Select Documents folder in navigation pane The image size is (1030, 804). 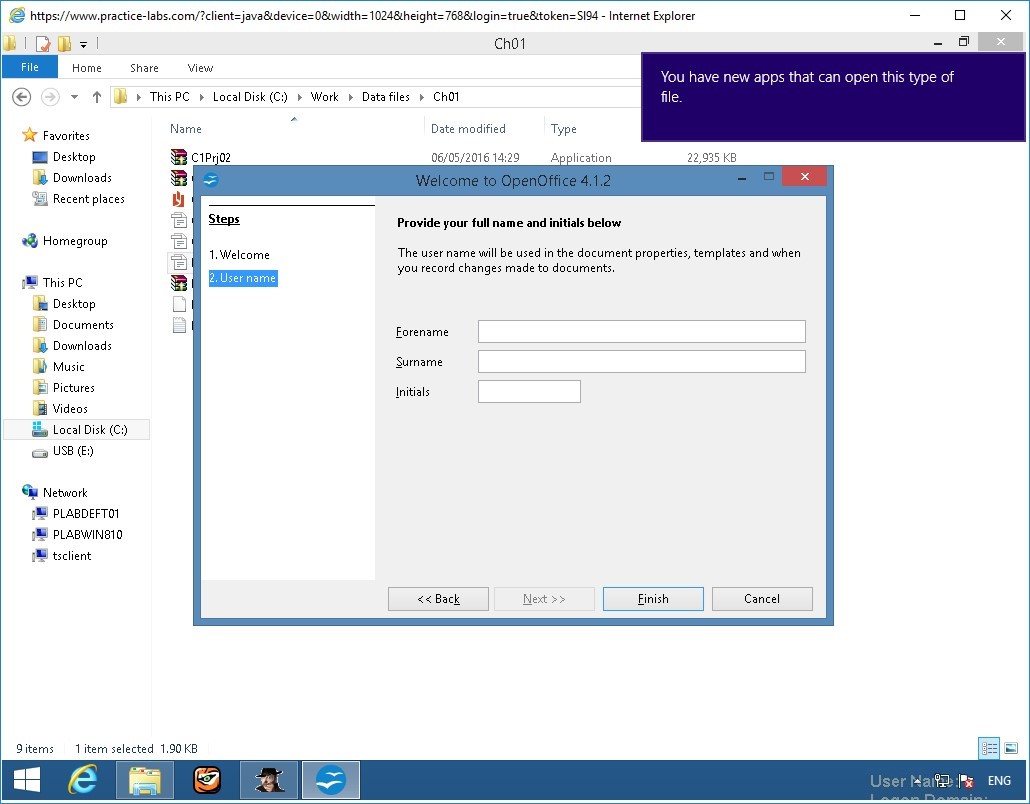(83, 324)
